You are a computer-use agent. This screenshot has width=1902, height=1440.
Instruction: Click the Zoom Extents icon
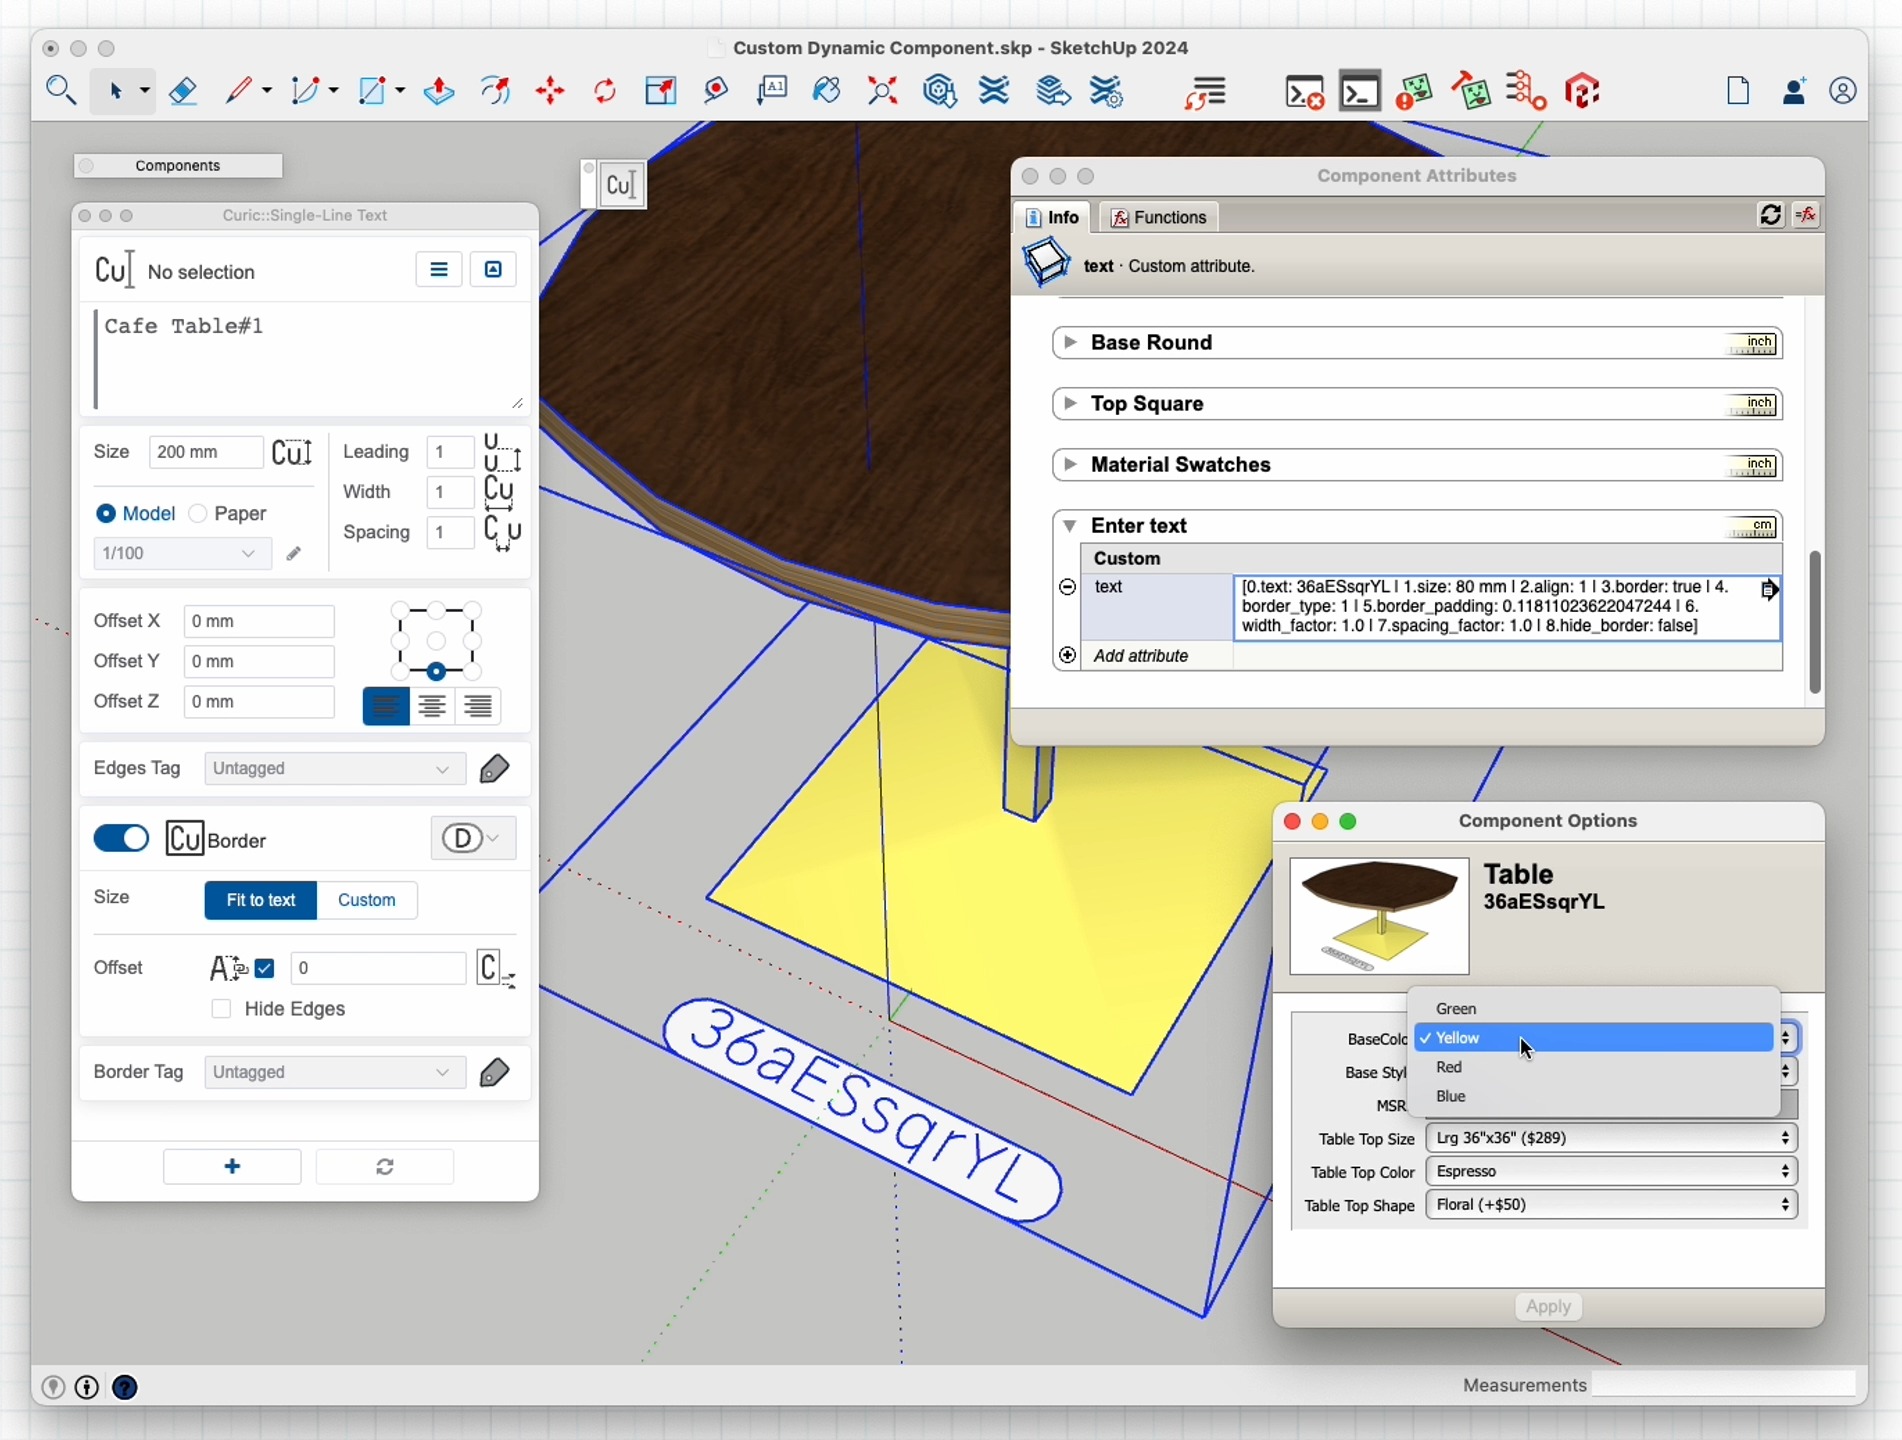883,92
